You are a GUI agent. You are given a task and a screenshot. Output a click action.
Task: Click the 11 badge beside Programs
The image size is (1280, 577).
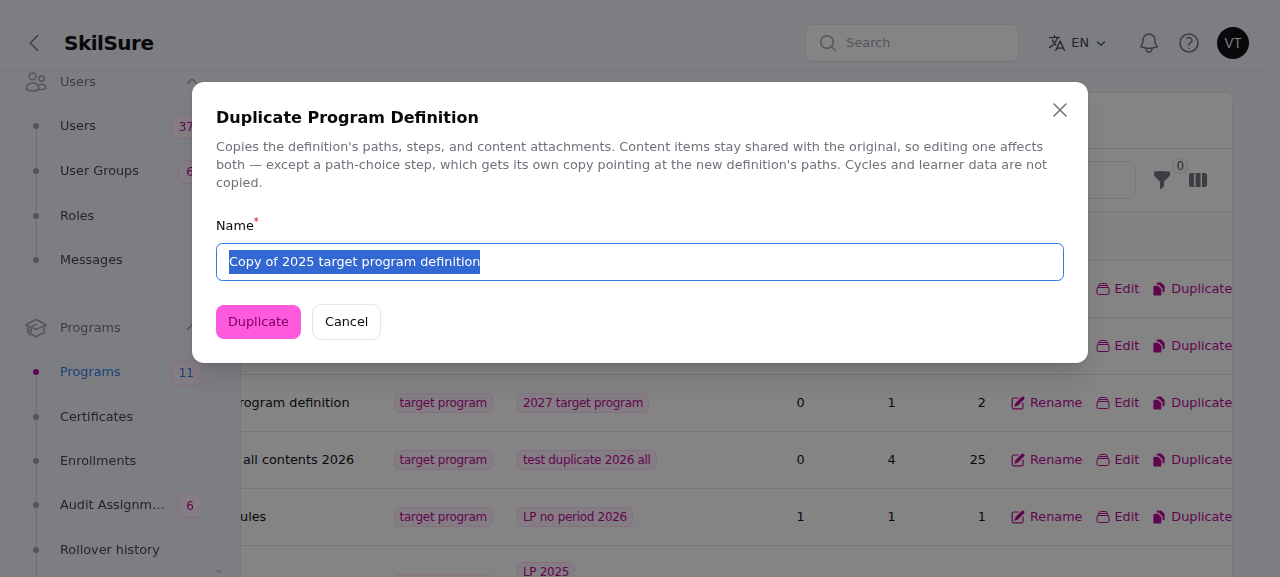186,373
